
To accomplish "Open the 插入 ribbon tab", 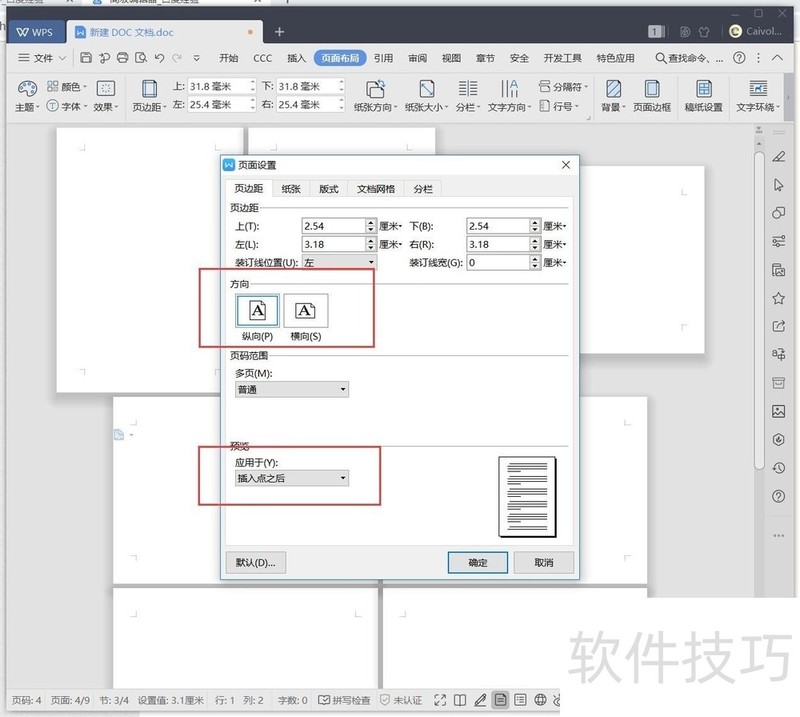I will pos(296,58).
